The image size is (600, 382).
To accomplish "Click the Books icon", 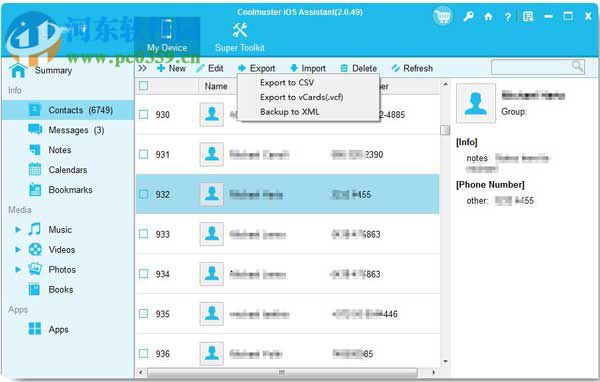I will tap(34, 289).
